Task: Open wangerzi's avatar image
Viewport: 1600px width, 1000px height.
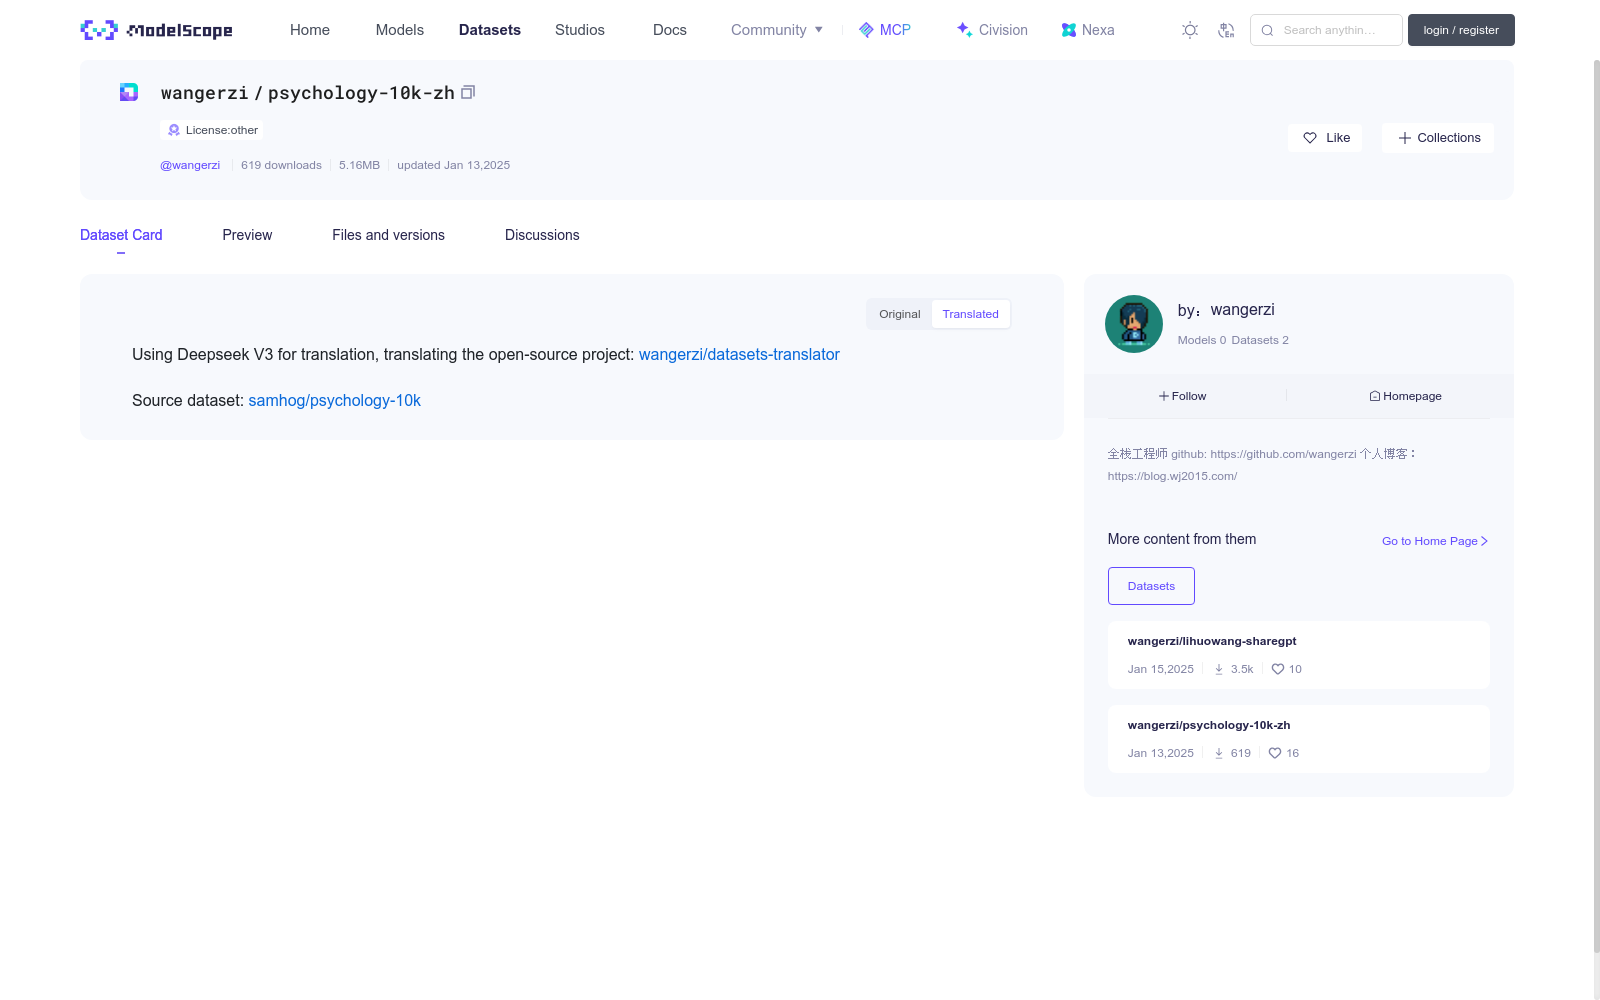Action: tap(1134, 324)
